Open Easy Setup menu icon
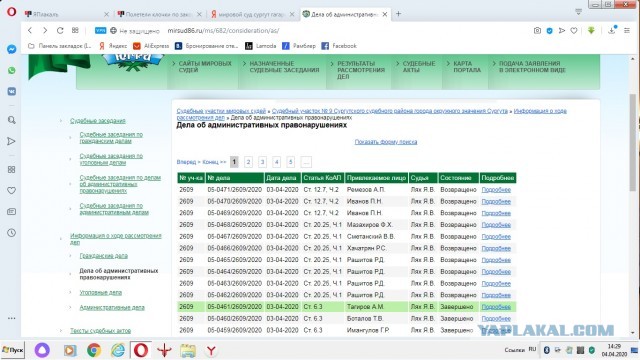Image resolution: width=640 pixels, height=360 pixels. [627, 31]
